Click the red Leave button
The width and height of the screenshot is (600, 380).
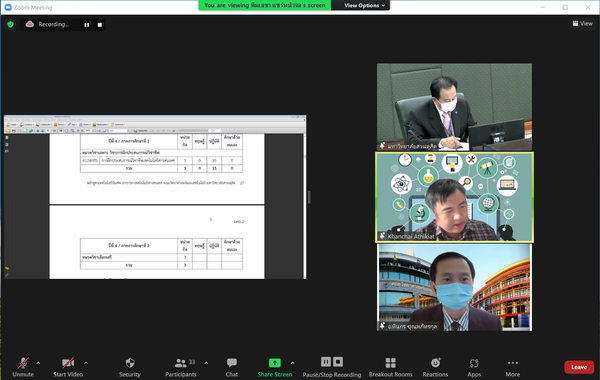point(579,367)
